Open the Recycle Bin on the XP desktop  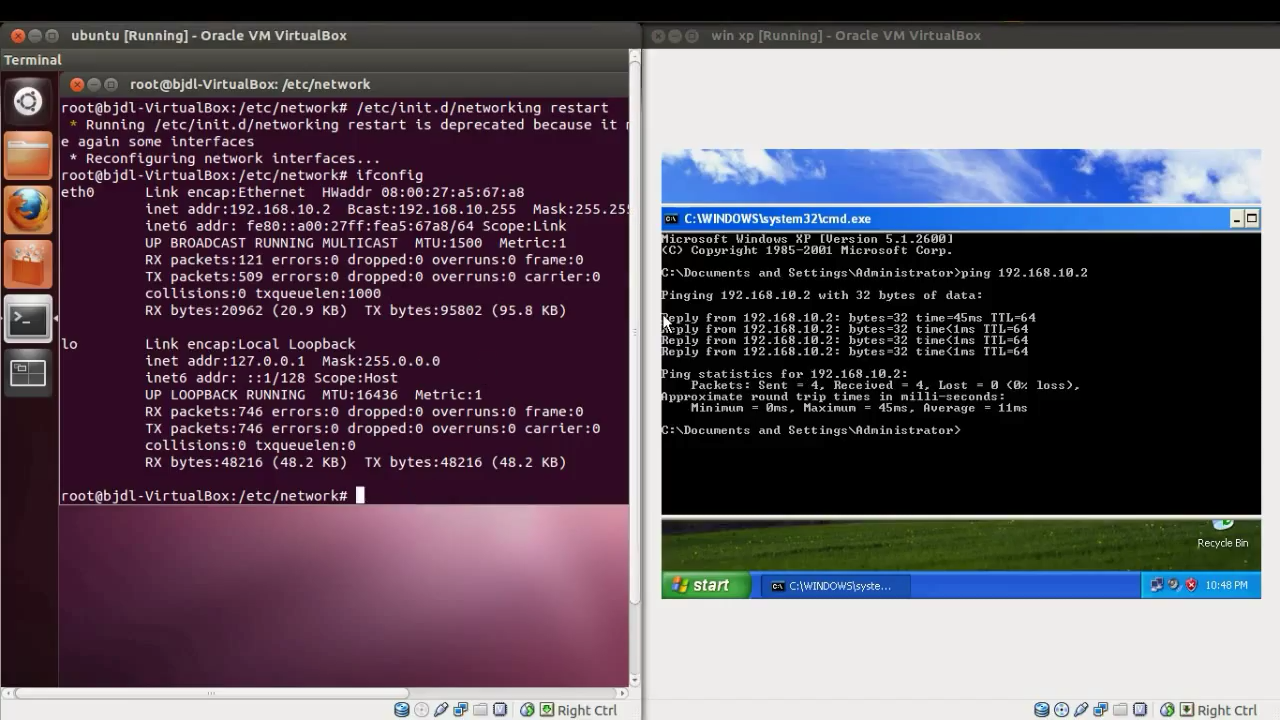(x=1222, y=534)
